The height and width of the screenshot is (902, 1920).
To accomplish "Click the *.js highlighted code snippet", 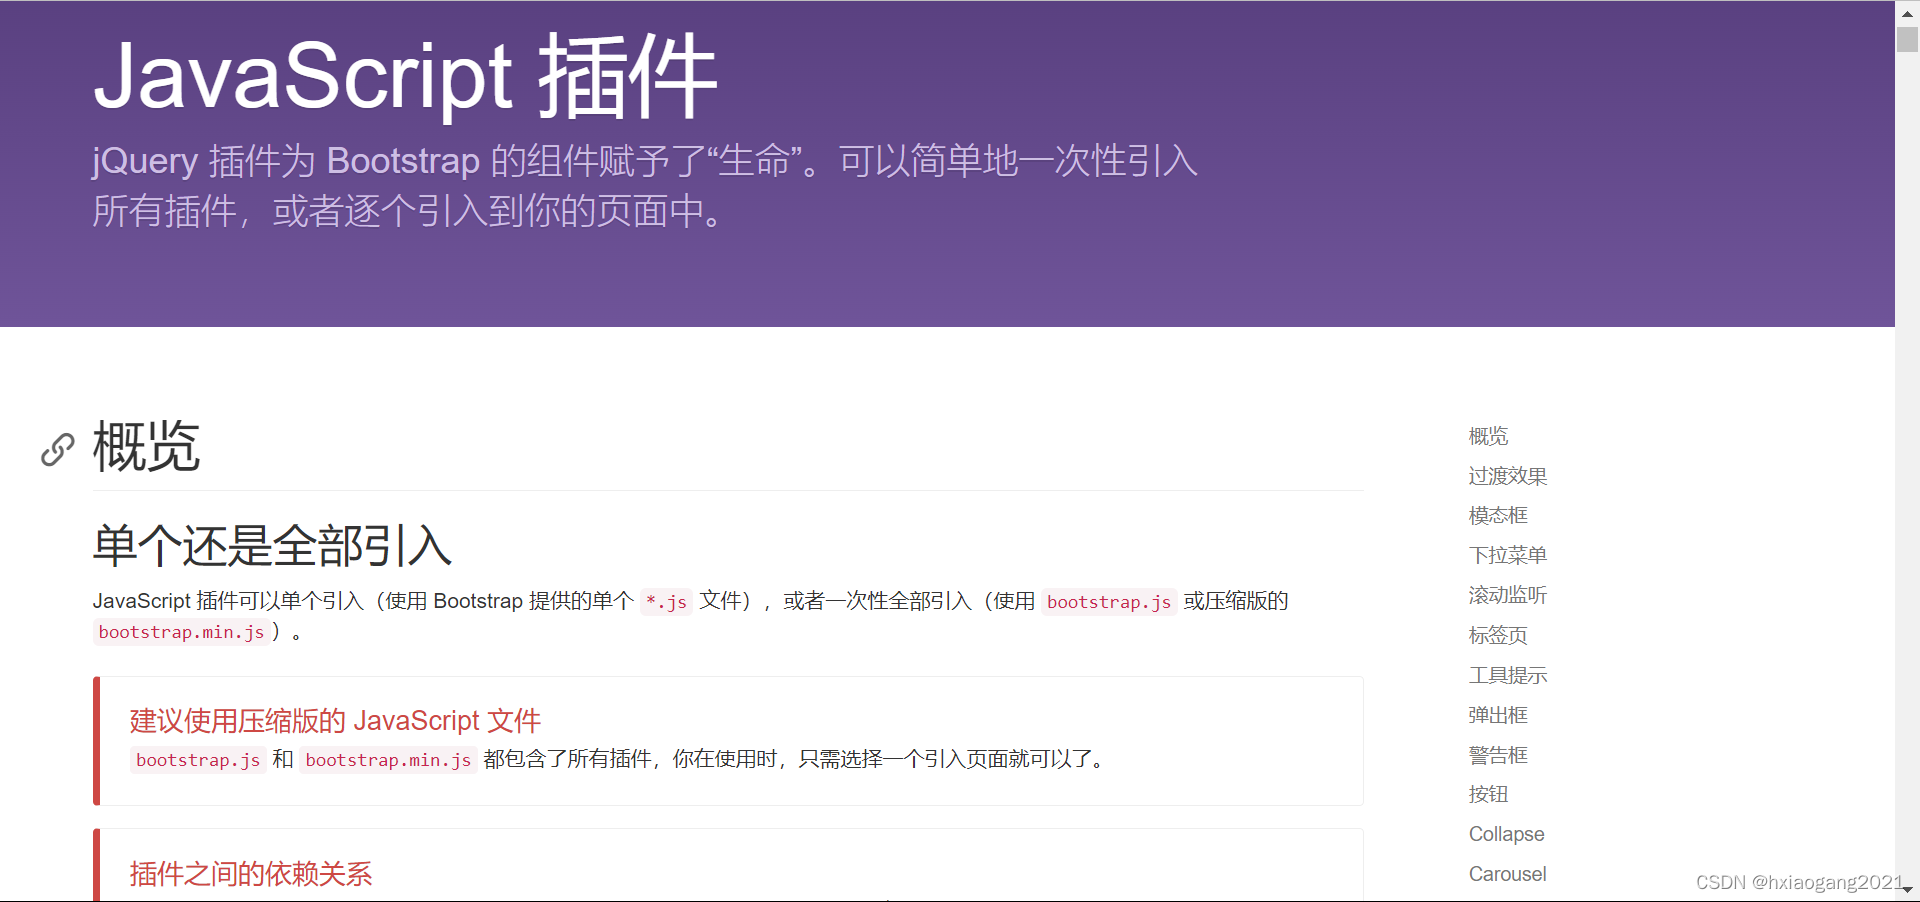I will [x=666, y=601].
